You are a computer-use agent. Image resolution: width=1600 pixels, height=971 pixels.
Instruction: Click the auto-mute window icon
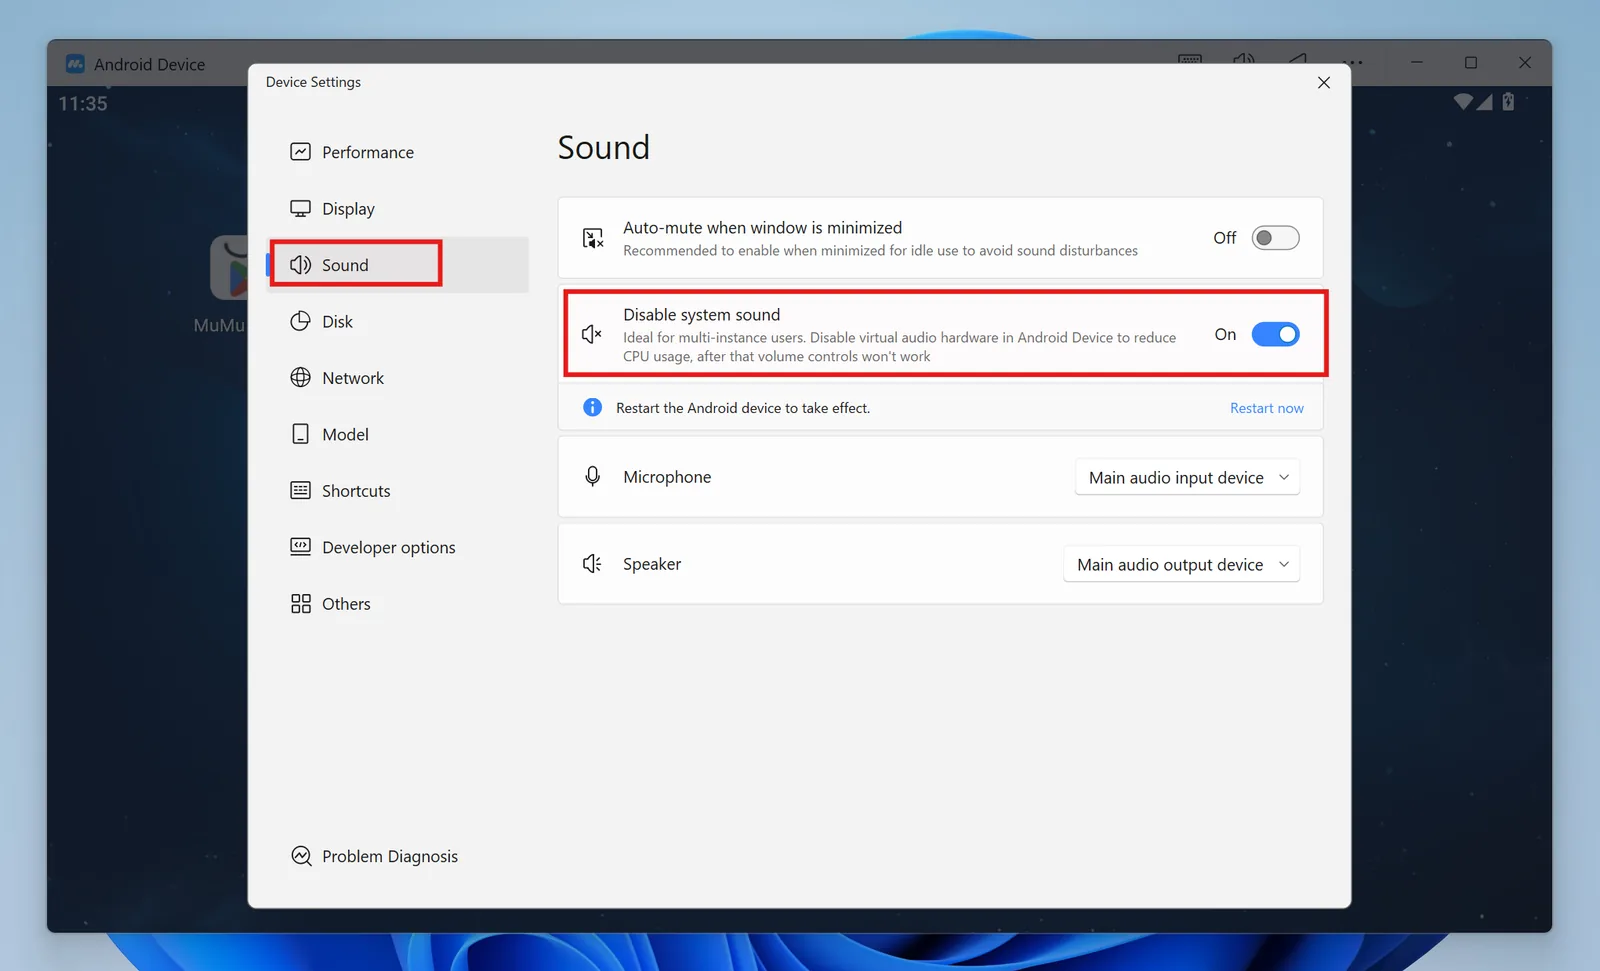click(593, 238)
